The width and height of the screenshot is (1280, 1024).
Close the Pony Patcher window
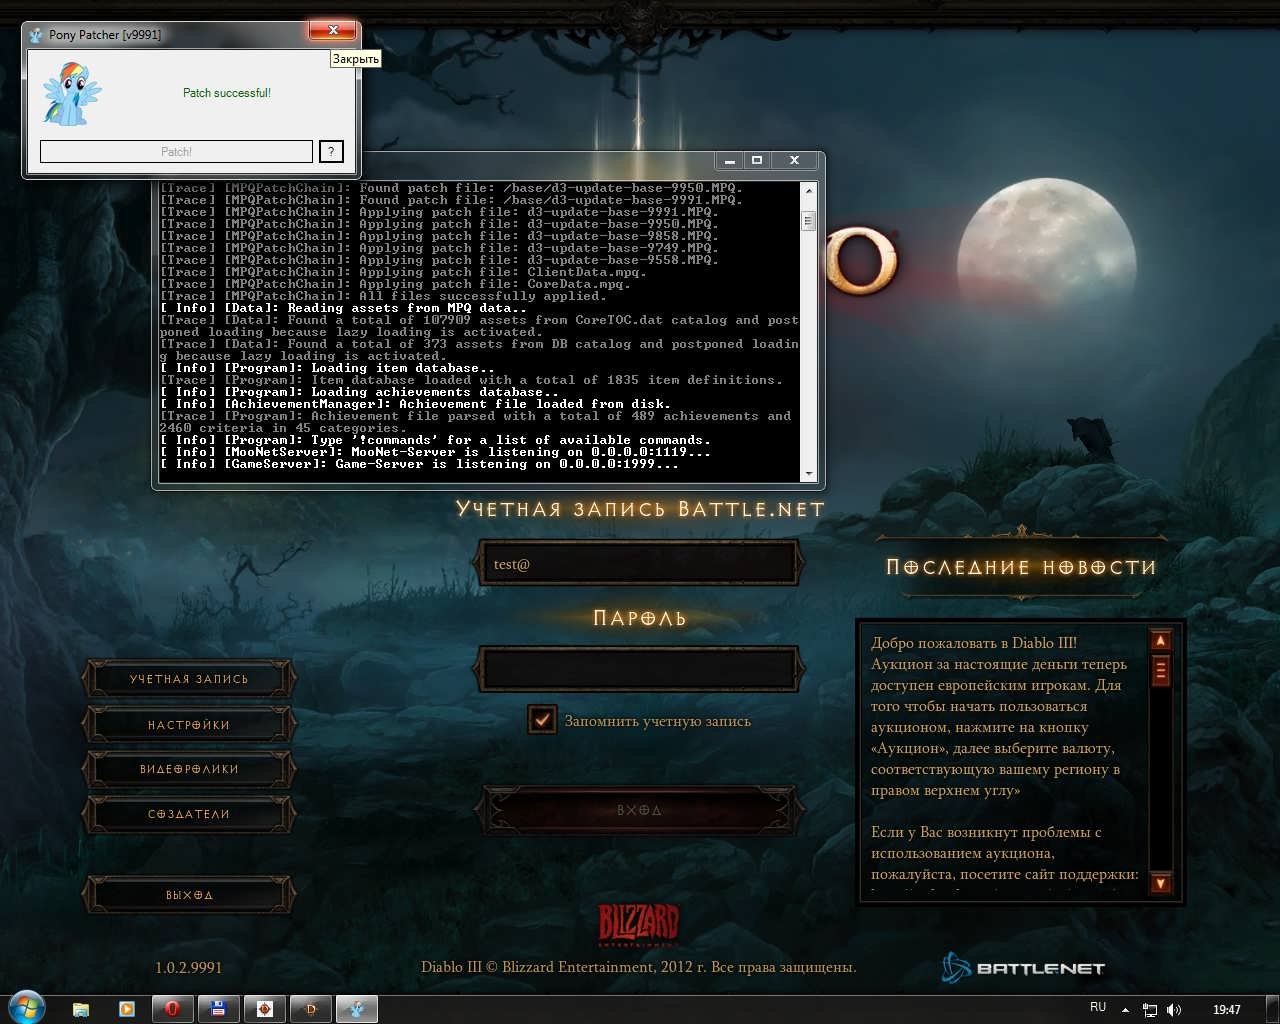(333, 30)
